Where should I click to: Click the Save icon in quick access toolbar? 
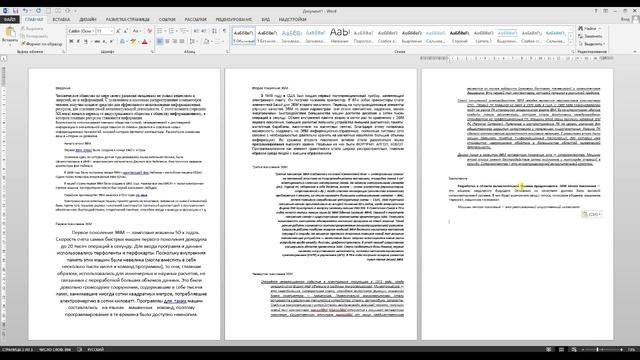pyautogui.click(x=16, y=11)
